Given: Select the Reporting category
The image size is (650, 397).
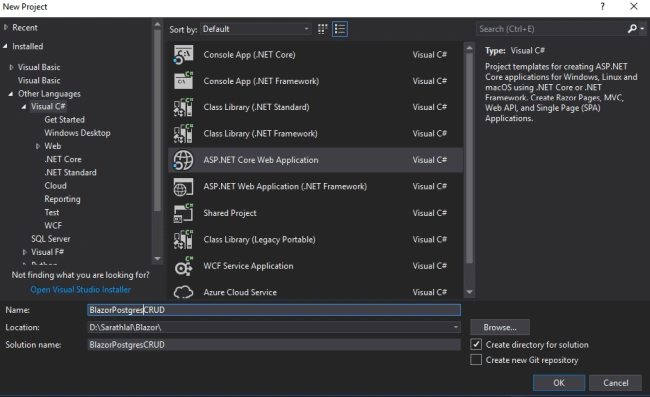Looking at the screenshot, I should pyautogui.click(x=63, y=199).
